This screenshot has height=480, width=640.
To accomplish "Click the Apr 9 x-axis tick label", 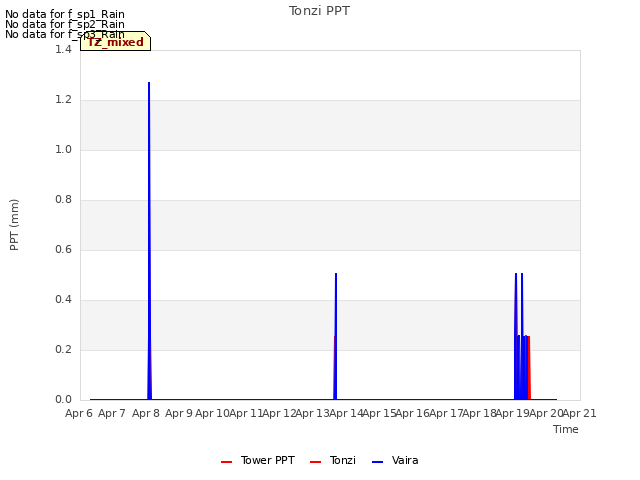I will pos(179,413).
